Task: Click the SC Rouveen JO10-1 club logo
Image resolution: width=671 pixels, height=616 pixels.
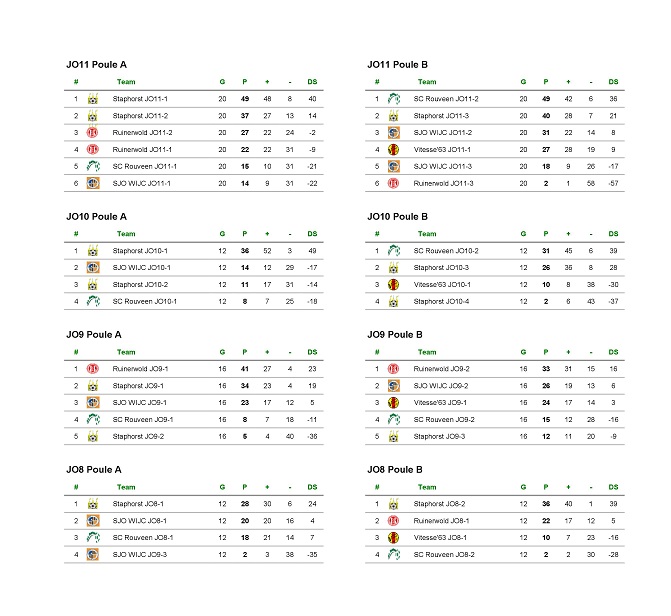Action: pos(93,301)
